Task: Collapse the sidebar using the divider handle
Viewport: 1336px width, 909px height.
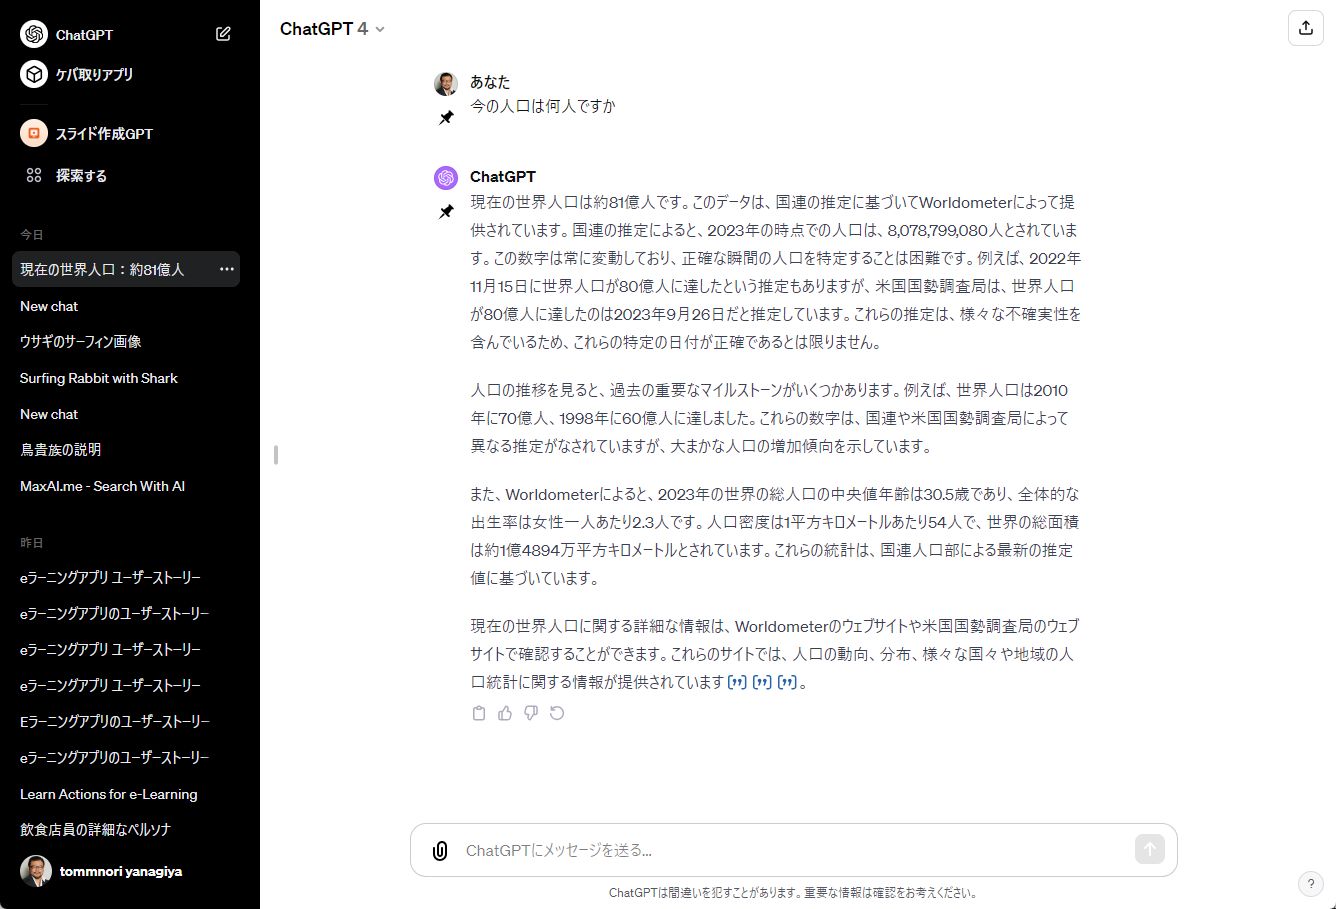Action: [275, 455]
